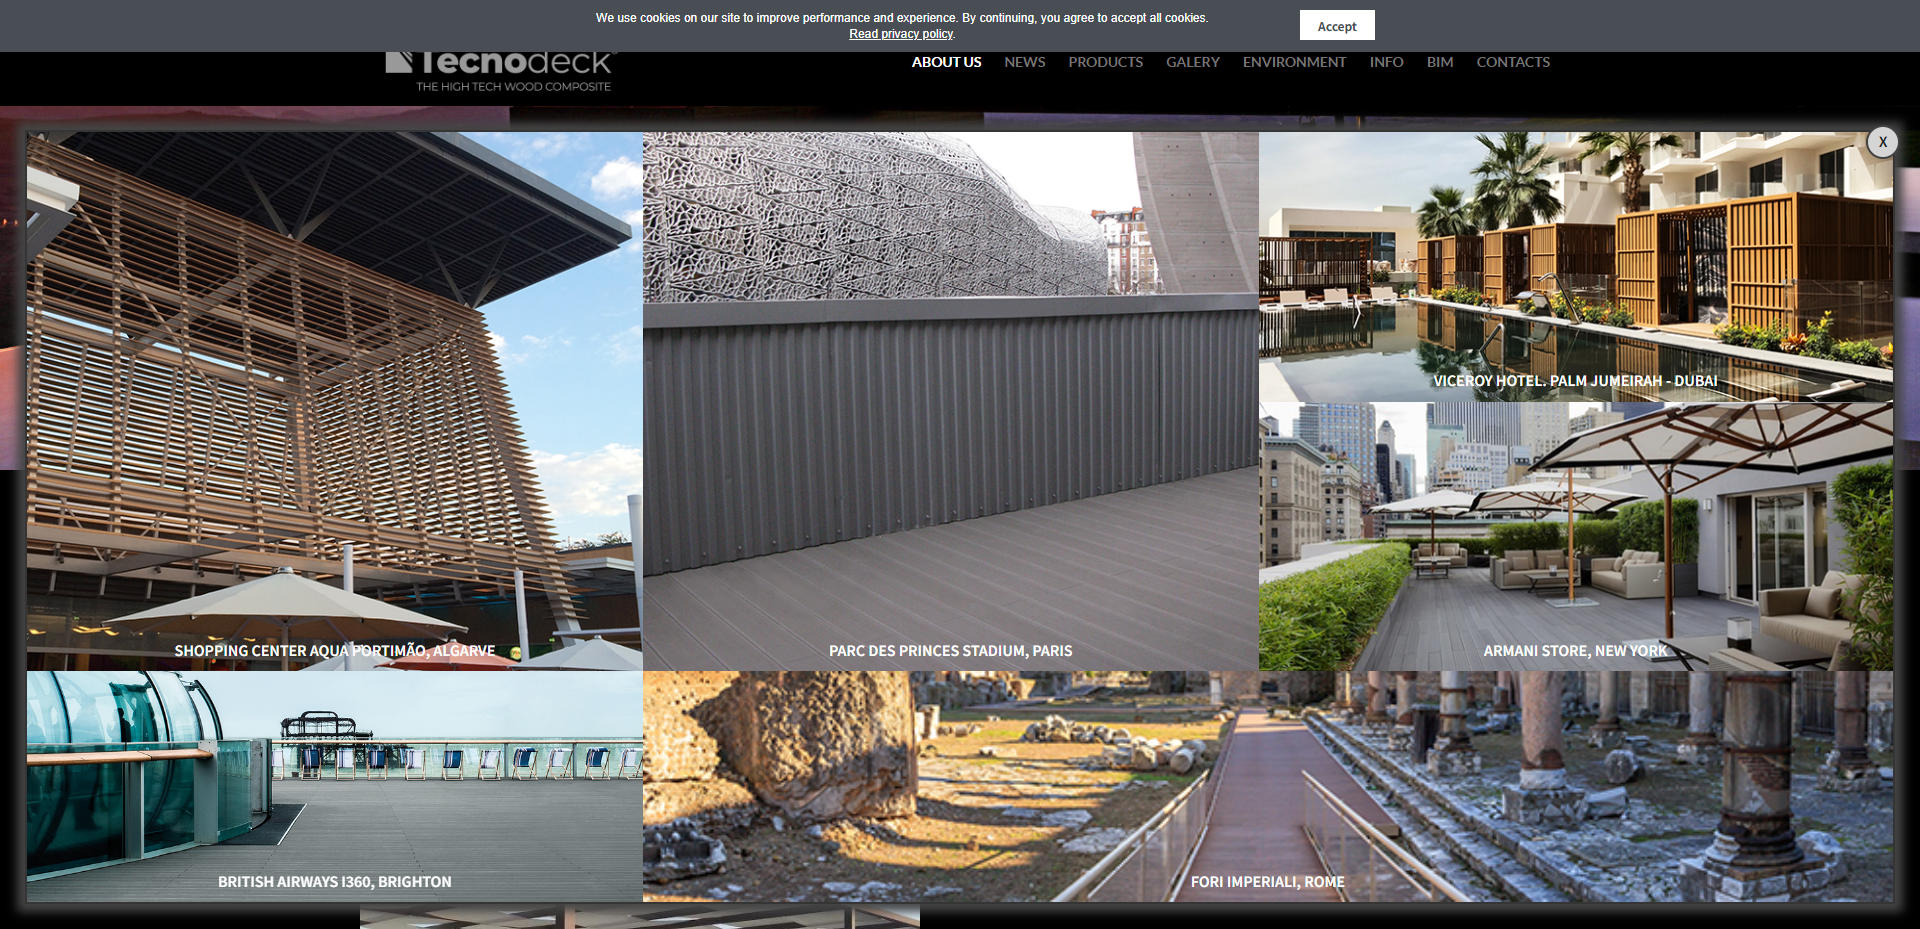Open the Read privacy policy link
This screenshot has height=929, width=1920.
click(900, 34)
